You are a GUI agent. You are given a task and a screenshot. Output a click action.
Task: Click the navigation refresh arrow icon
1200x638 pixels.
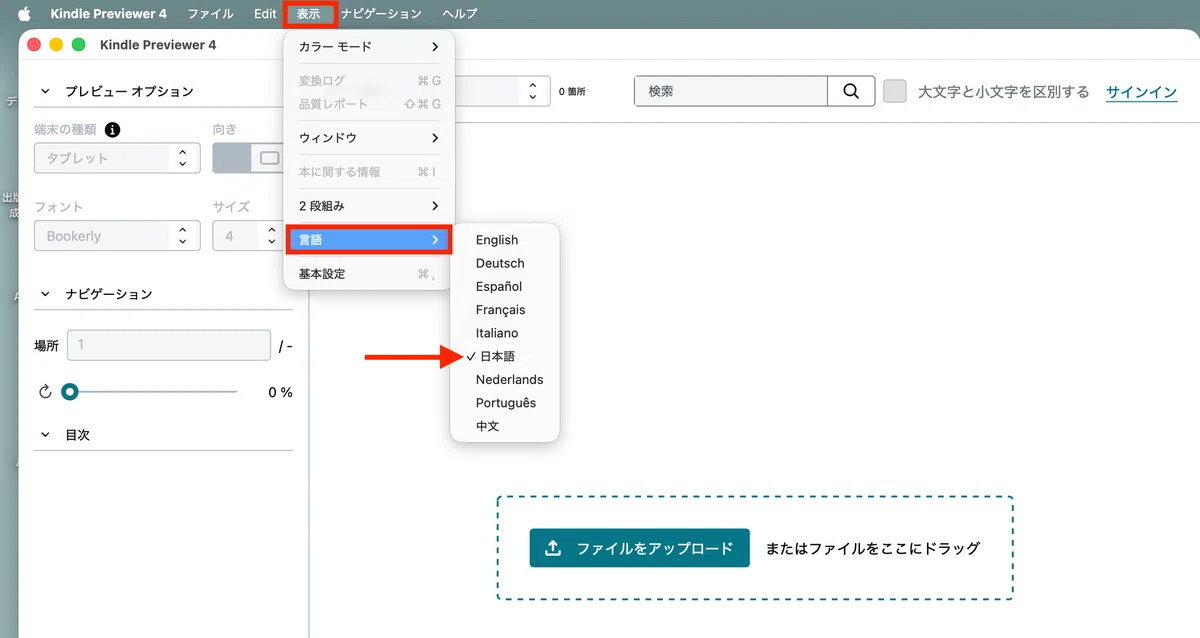click(45, 392)
